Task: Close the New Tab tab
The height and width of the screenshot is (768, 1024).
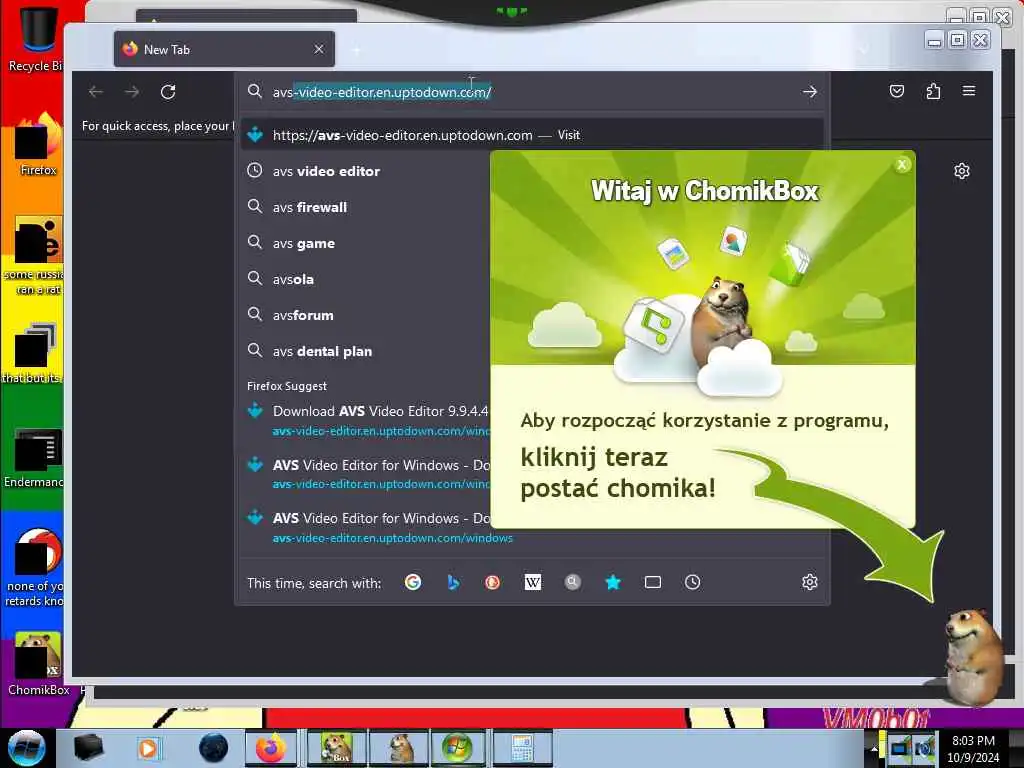Action: [x=319, y=49]
